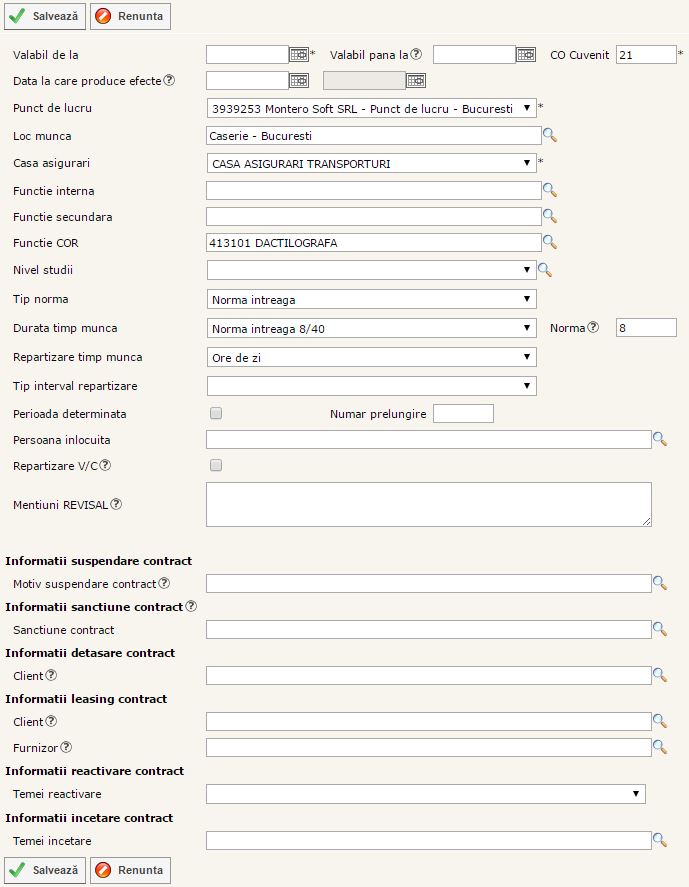Open help icon beside Mentiuni REVISAL
Screen dimensions: 689x887
point(116,504)
